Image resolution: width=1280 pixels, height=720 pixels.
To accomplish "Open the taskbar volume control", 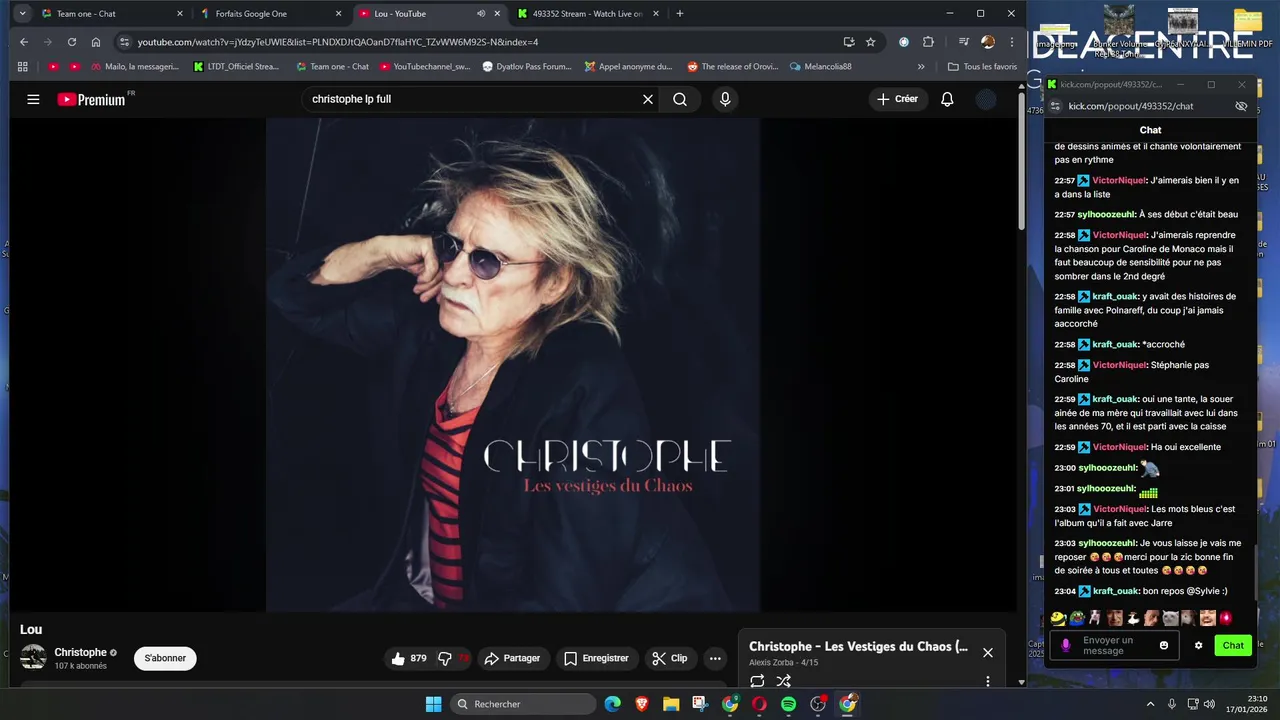I will pyautogui.click(x=1210, y=704).
